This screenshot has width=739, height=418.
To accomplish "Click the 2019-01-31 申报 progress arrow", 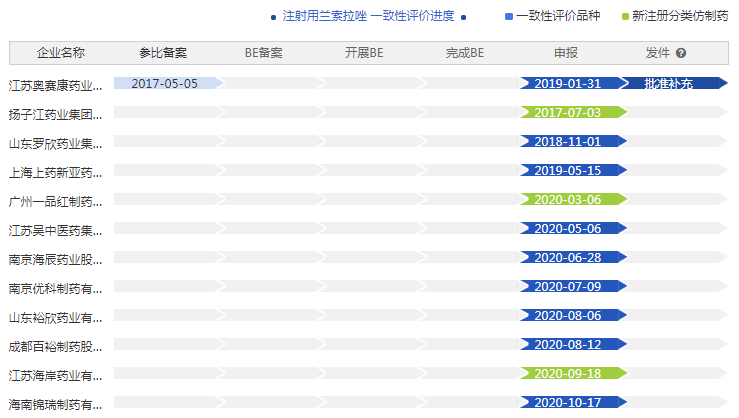I will pyautogui.click(x=574, y=83).
